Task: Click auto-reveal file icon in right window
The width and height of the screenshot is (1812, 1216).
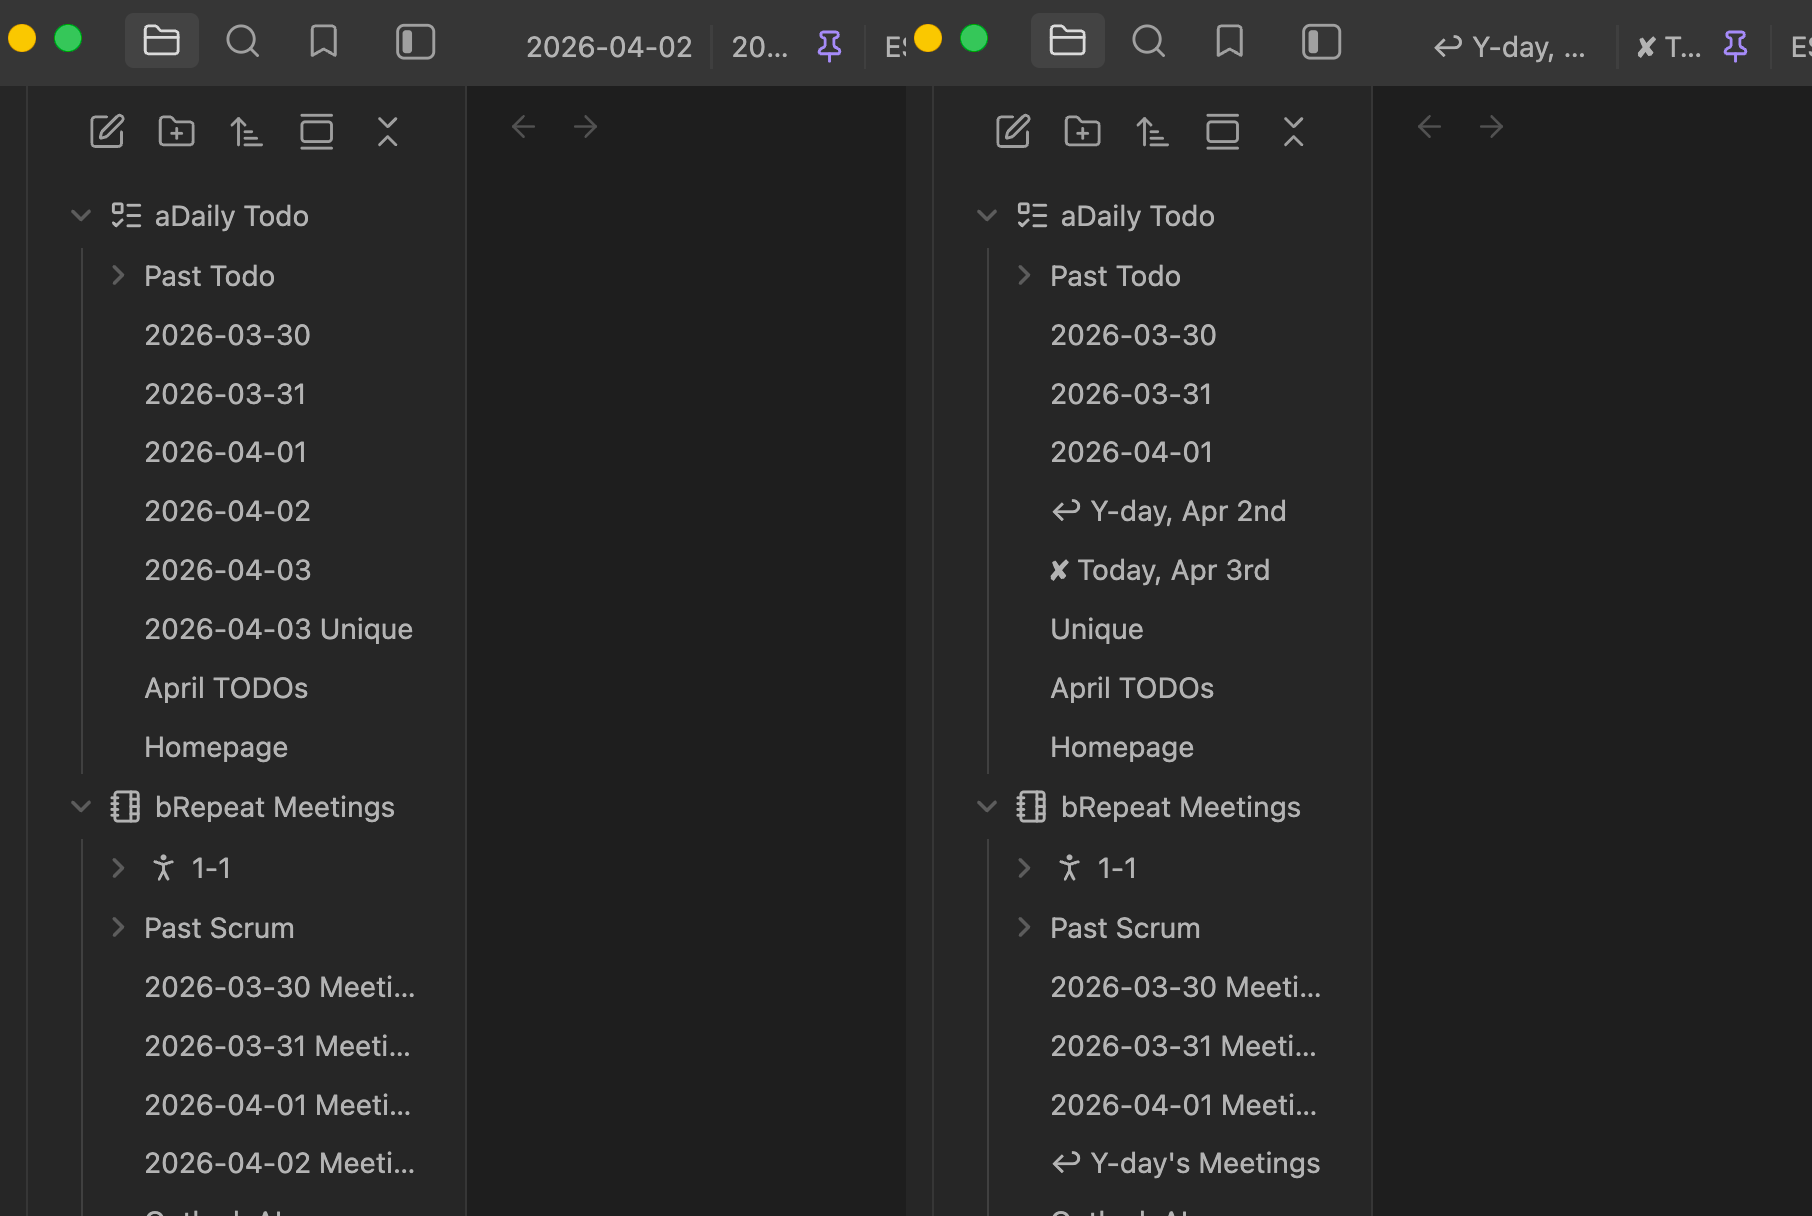Action: tap(1223, 131)
